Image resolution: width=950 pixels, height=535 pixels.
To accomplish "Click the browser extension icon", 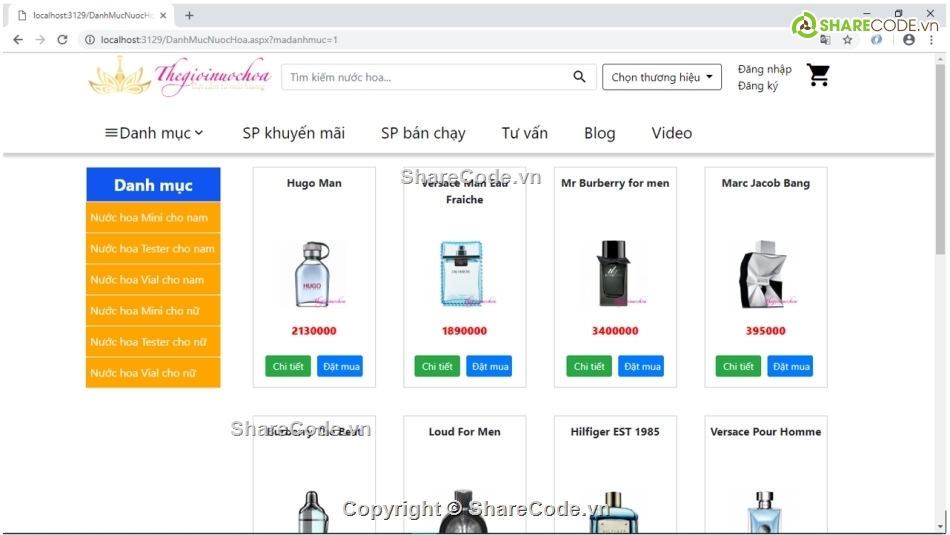I will click(x=876, y=40).
